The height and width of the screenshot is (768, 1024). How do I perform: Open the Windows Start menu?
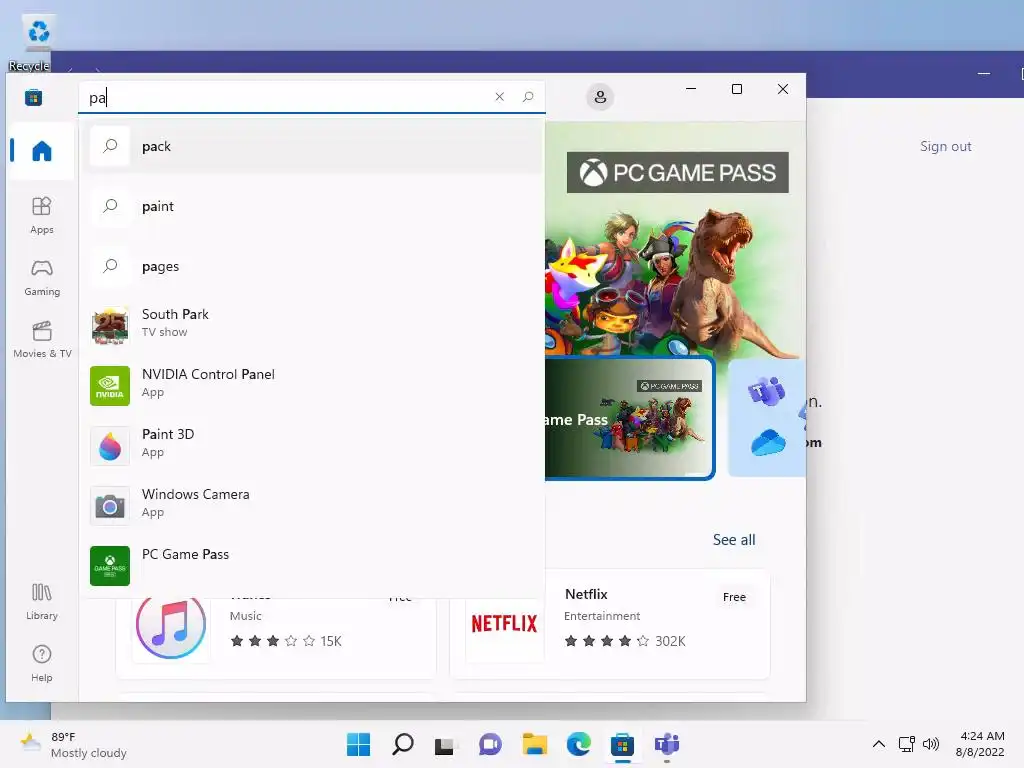(x=359, y=744)
